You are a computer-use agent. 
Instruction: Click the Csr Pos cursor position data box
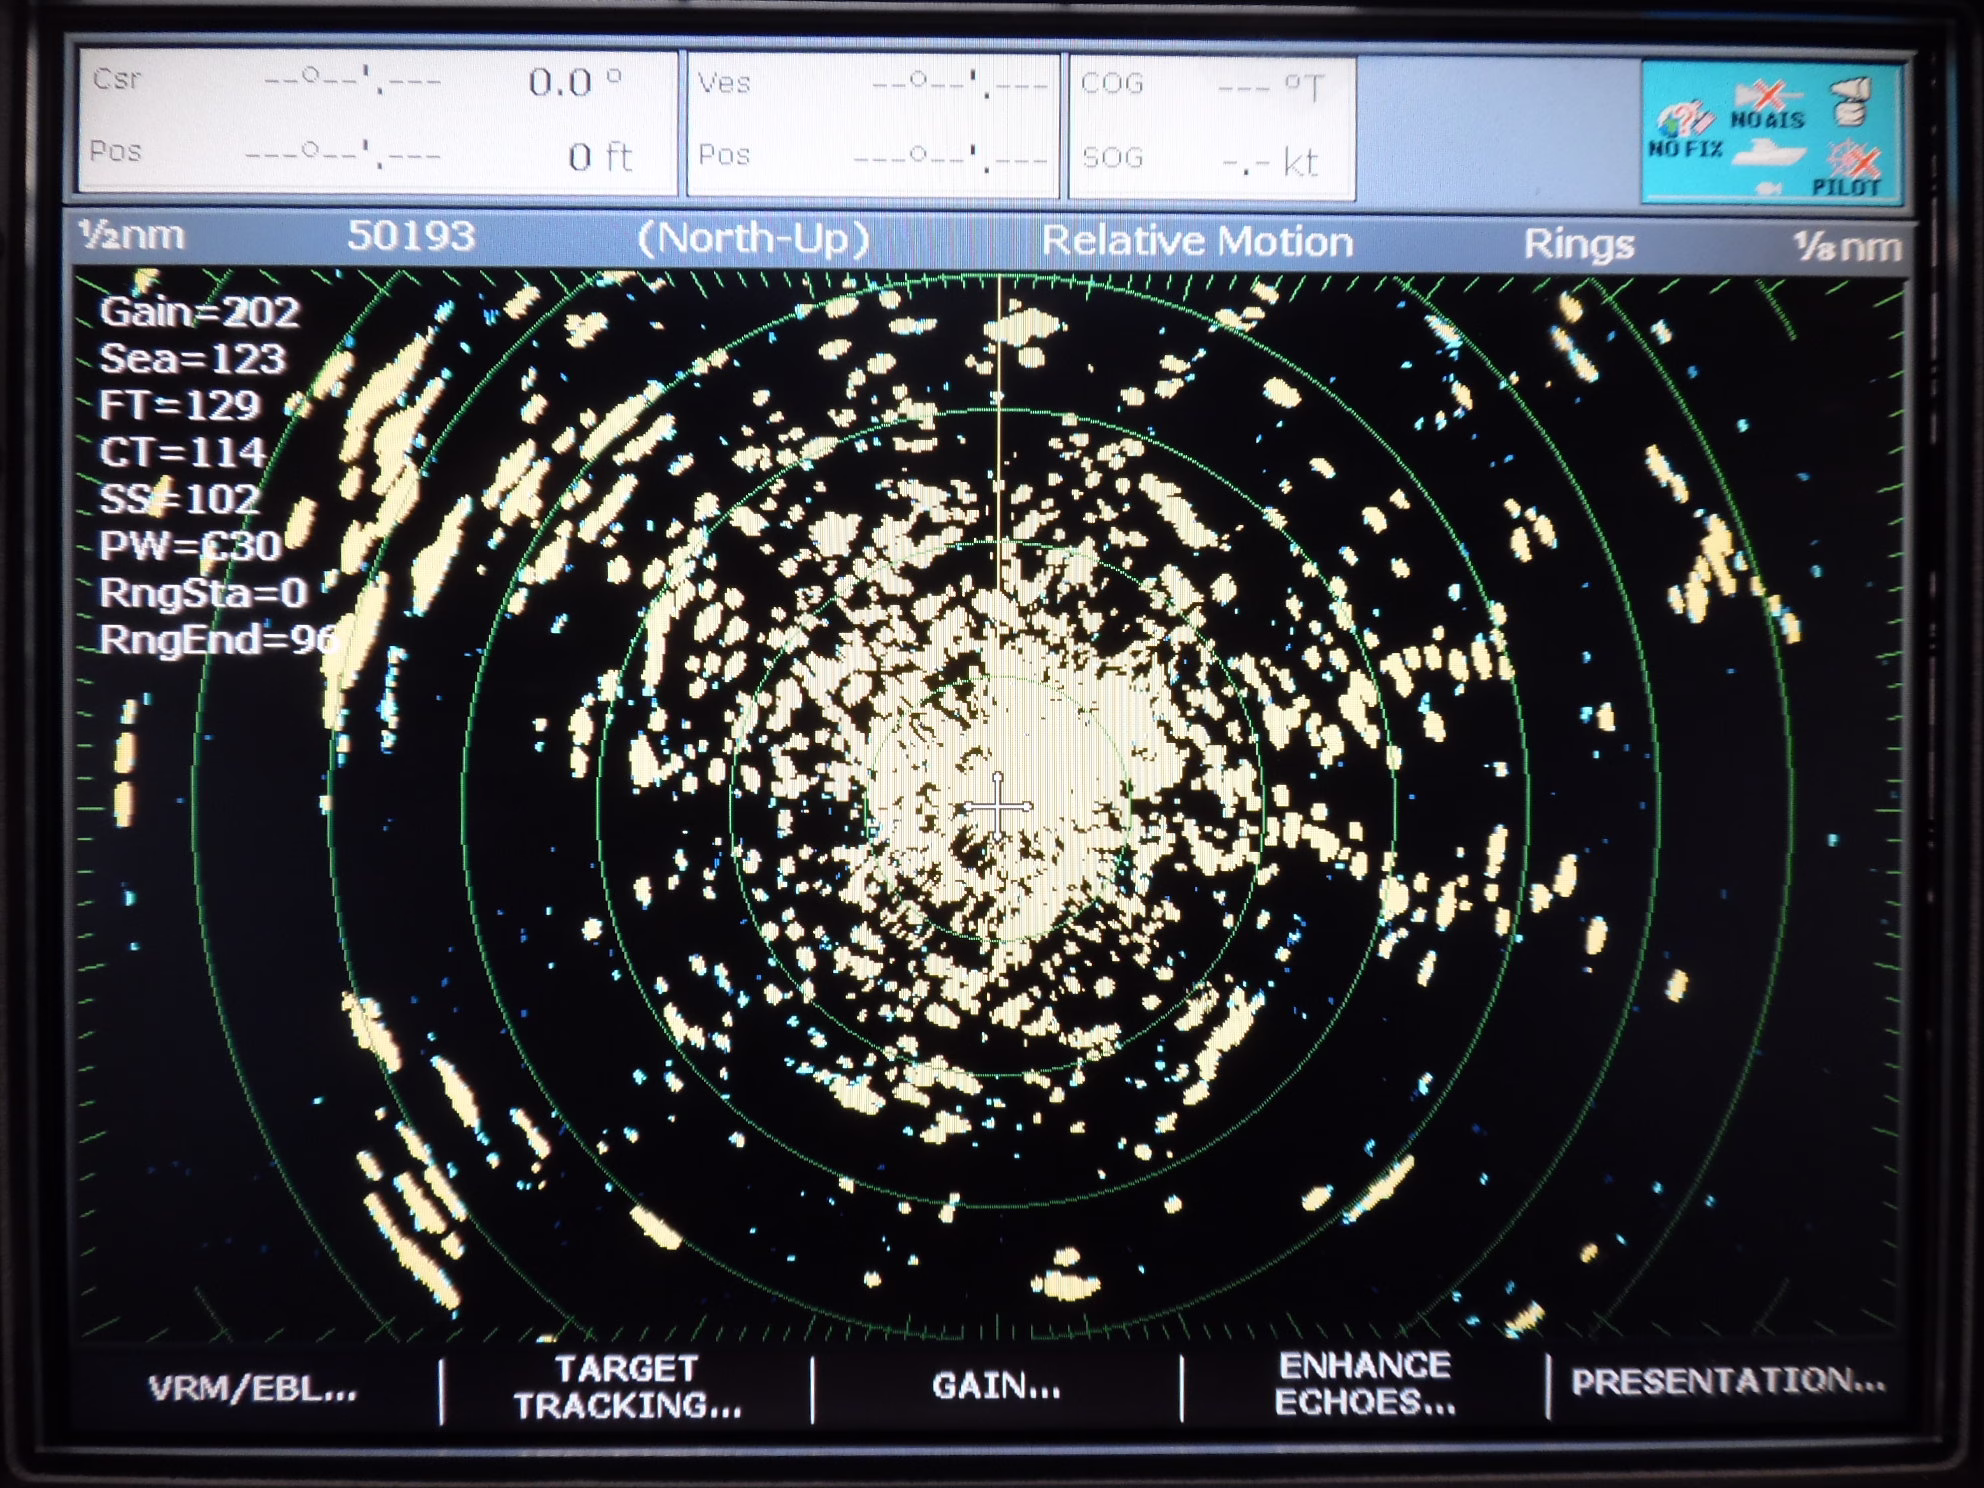click(378, 122)
